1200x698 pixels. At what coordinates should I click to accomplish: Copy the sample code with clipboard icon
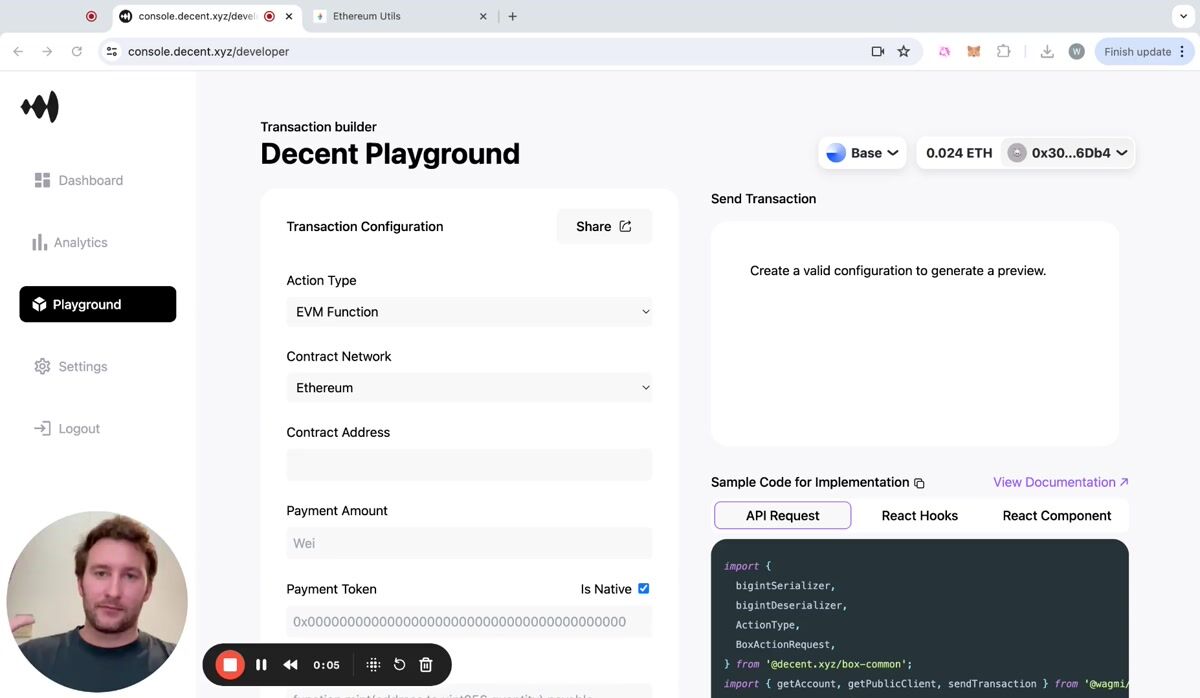(919, 483)
